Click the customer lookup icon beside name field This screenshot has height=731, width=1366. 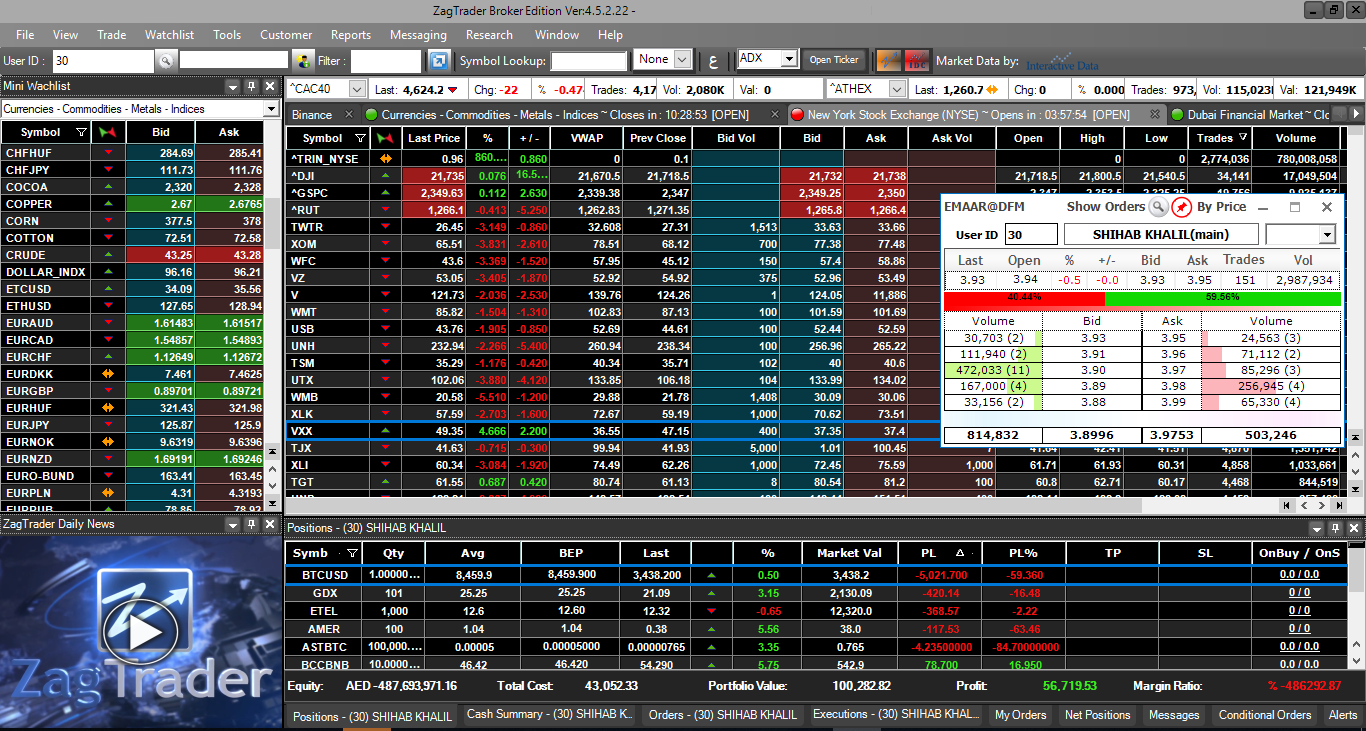coord(303,61)
